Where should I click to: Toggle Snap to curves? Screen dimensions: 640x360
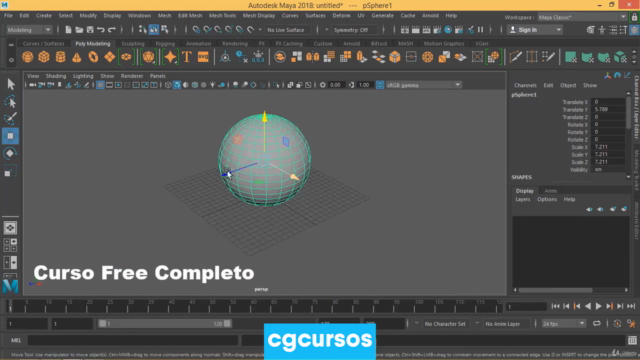(207, 30)
